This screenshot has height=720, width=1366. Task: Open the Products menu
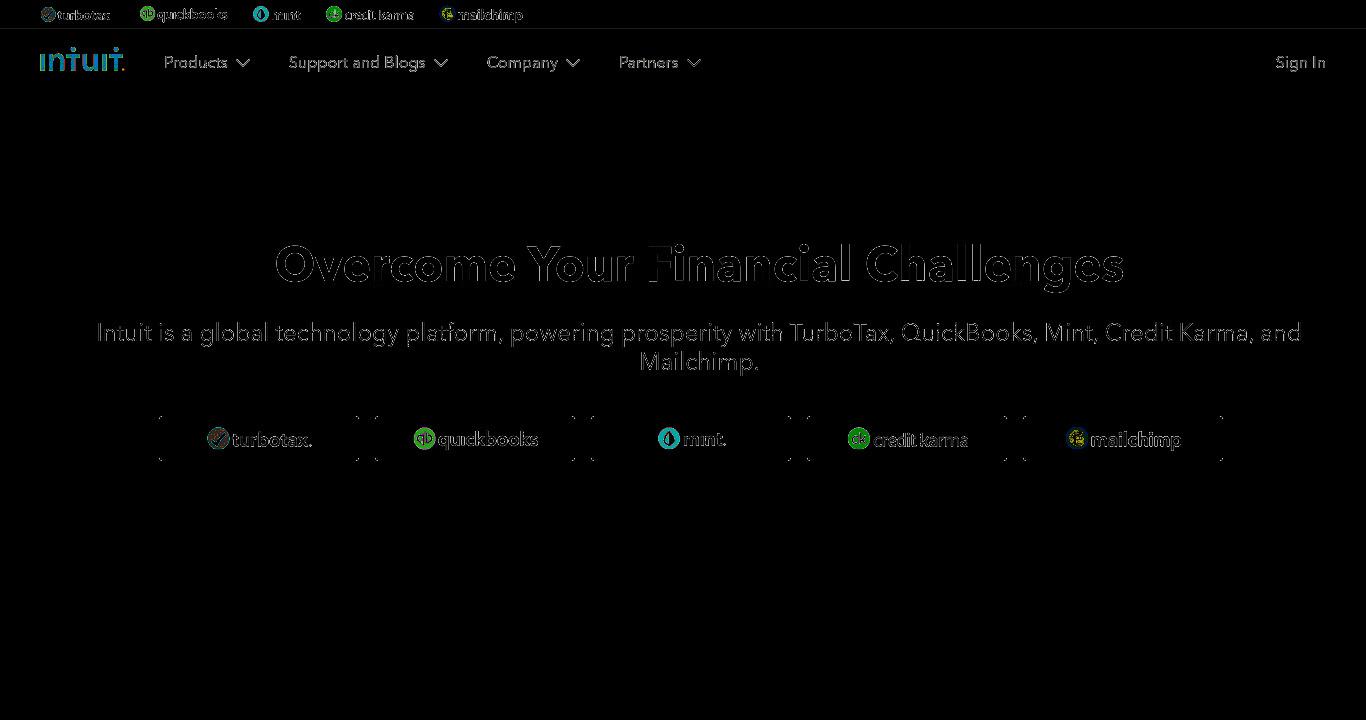click(x=207, y=62)
